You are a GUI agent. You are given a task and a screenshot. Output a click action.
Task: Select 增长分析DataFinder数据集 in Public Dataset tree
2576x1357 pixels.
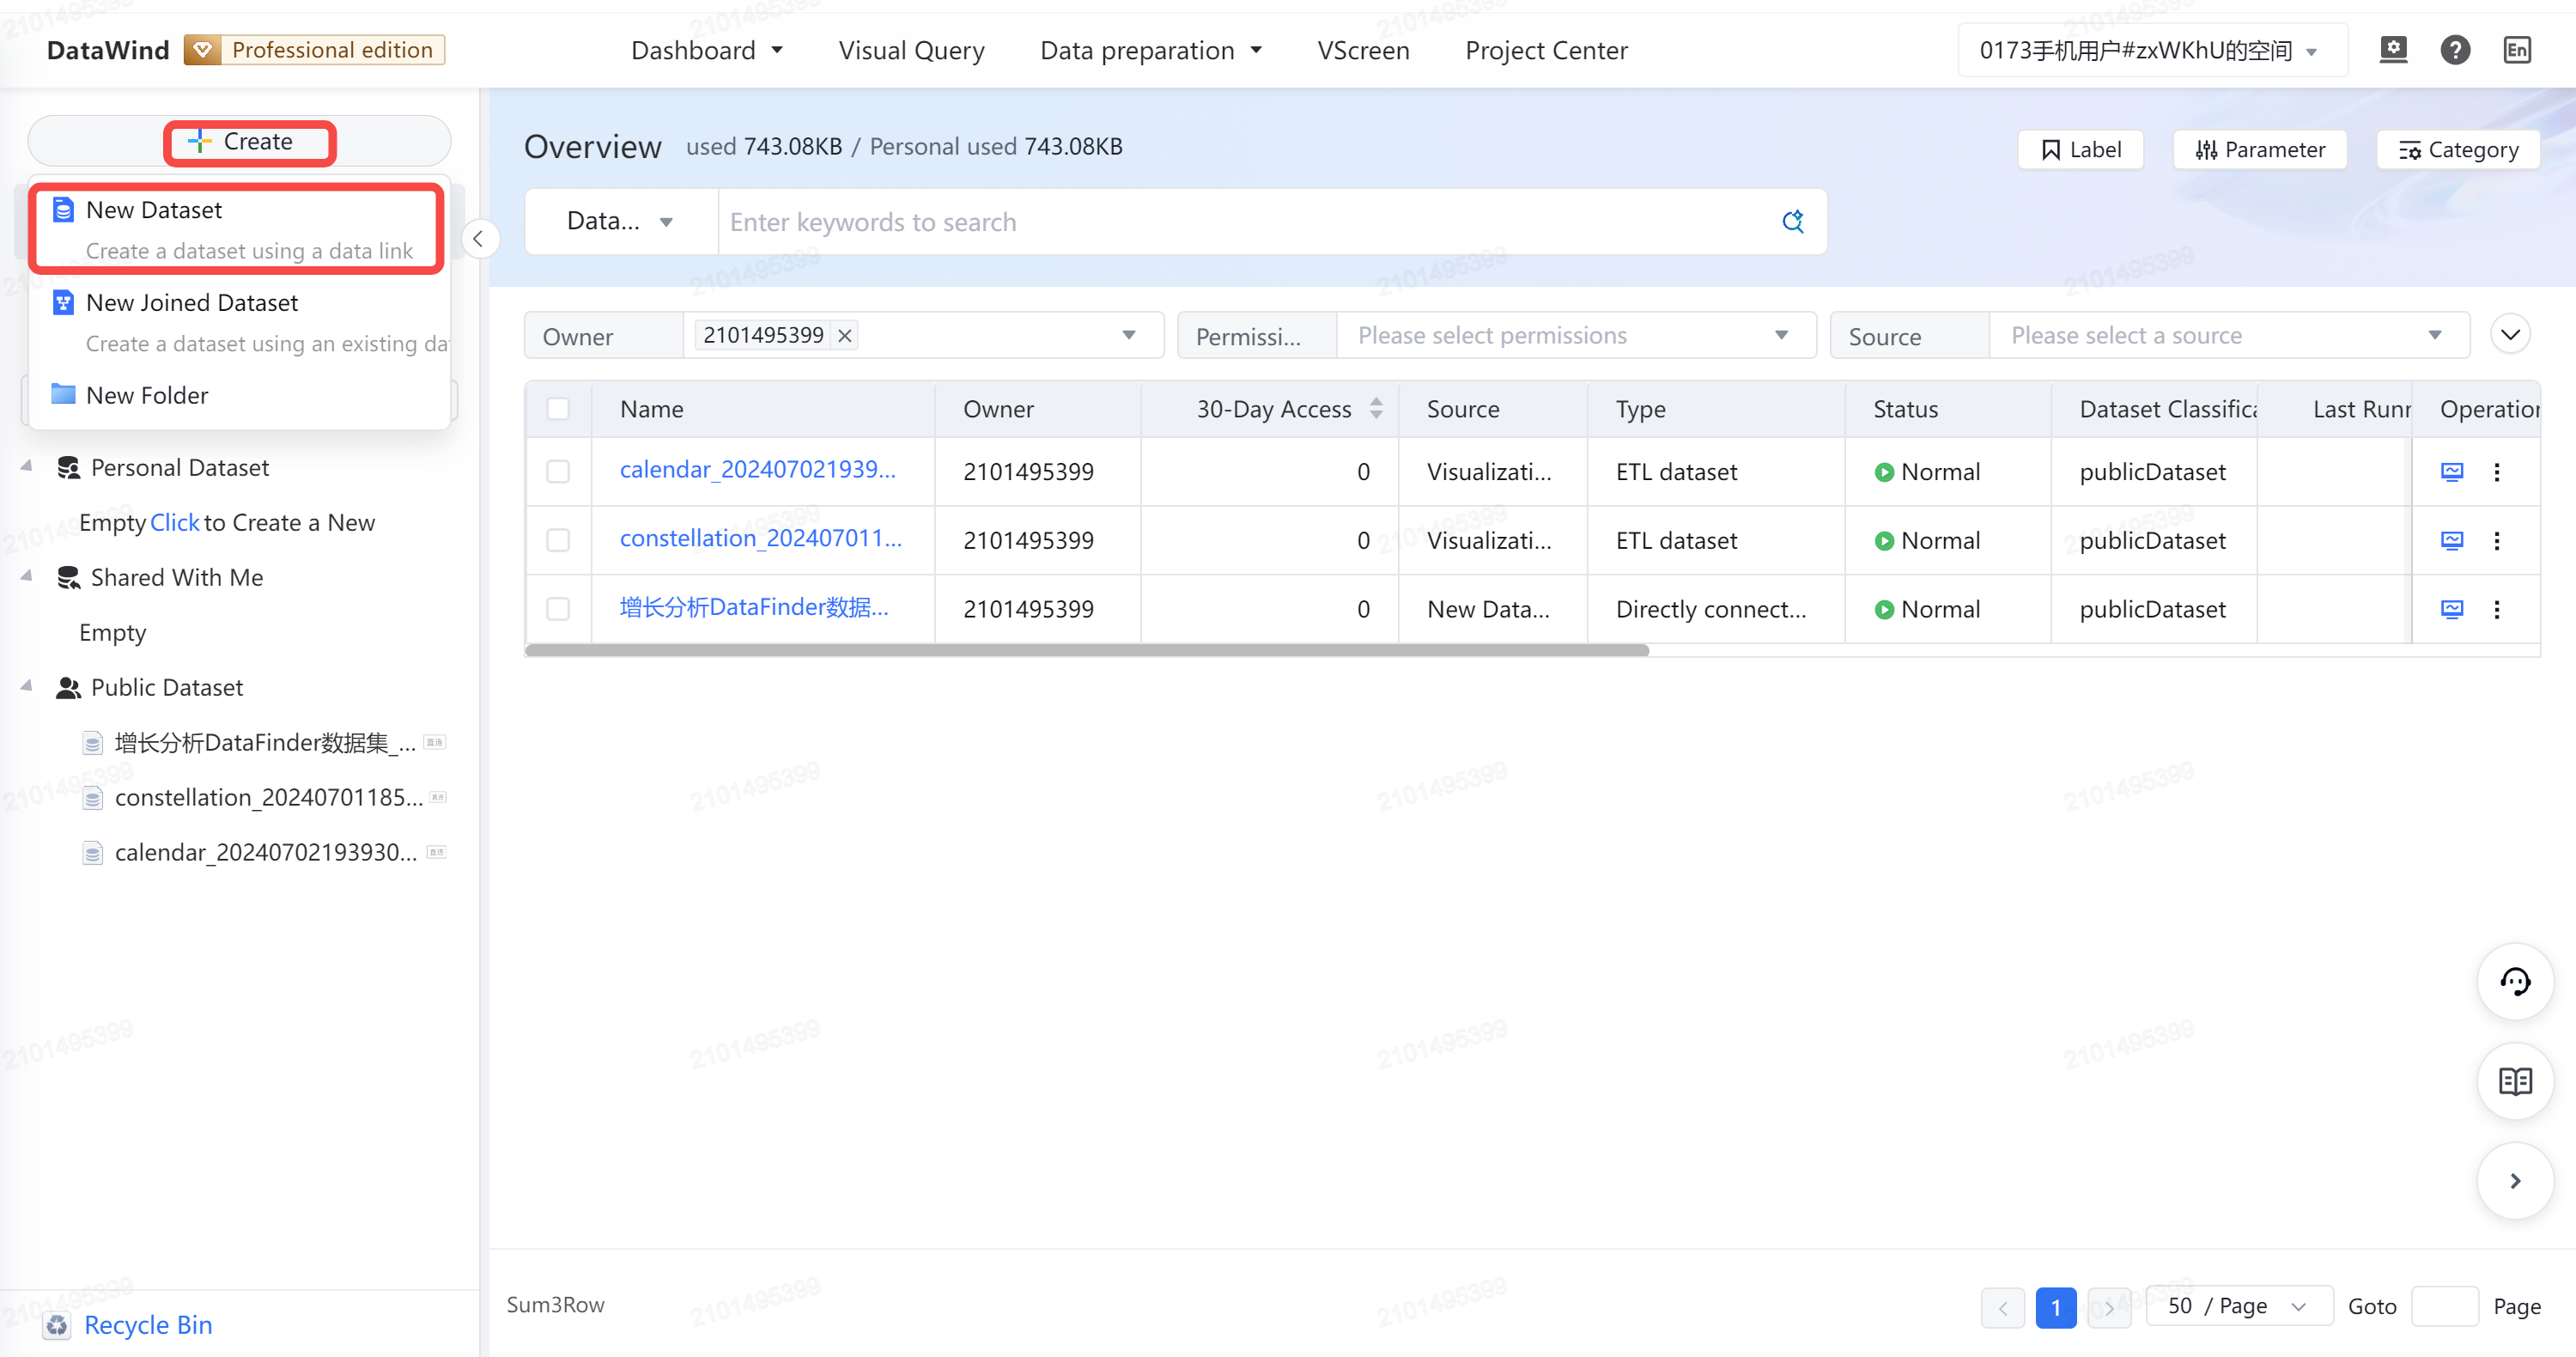(x=265, y=742)
